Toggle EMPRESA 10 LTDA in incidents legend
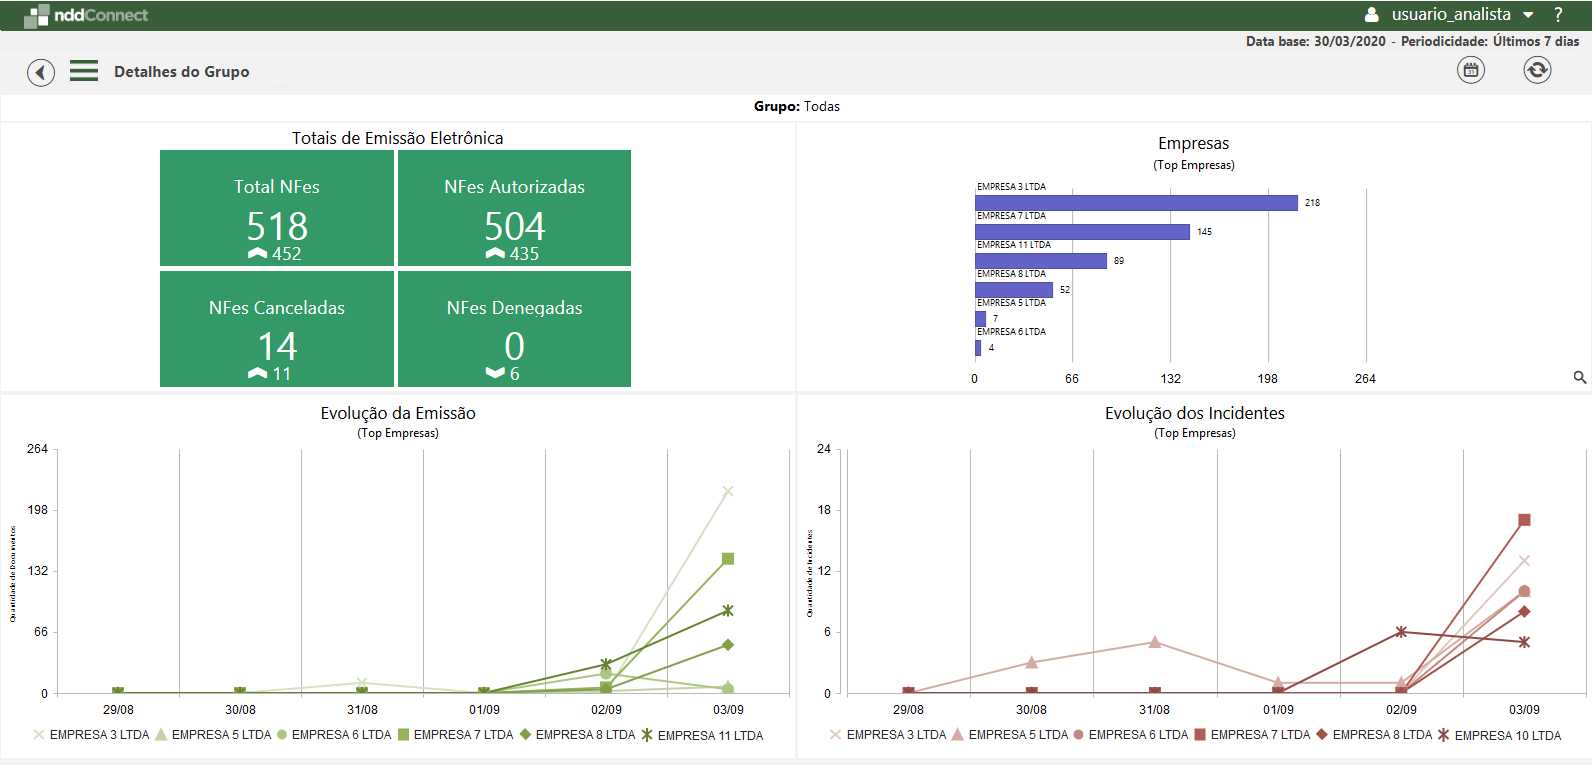Image resolution: width=1592 pixels, height=765 pixels. click(x=1498, y=735)
